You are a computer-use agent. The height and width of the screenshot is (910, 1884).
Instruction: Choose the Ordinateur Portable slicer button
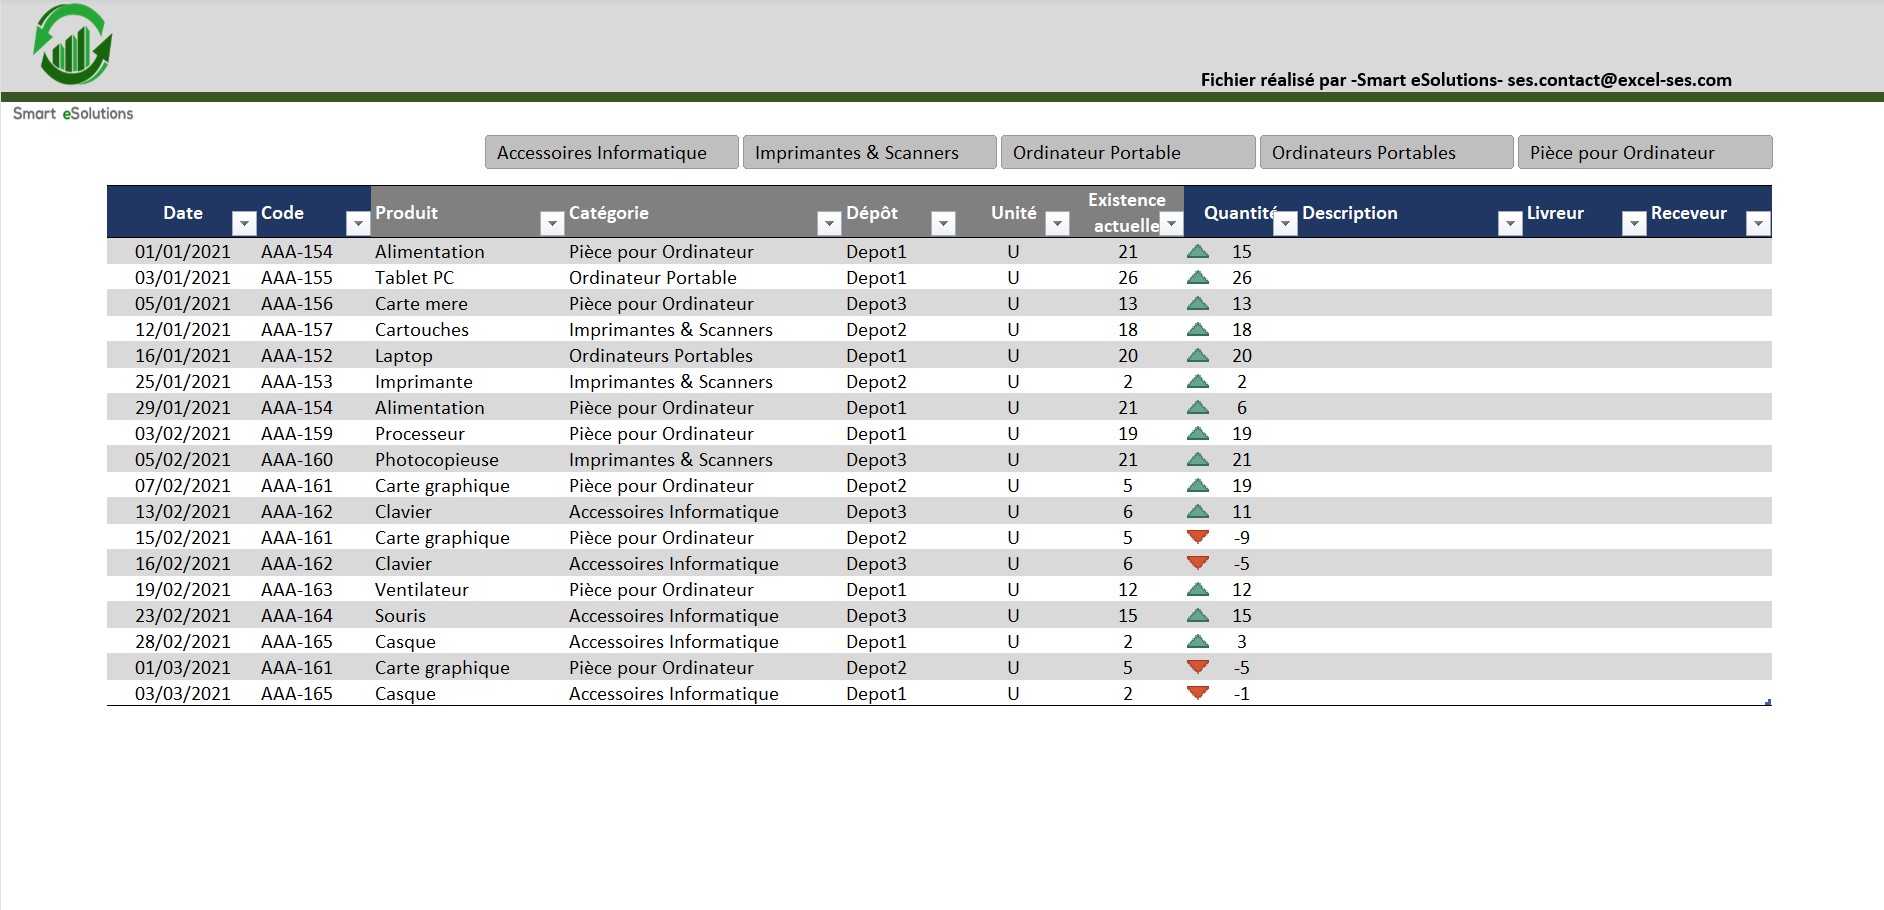[1127, 153]
